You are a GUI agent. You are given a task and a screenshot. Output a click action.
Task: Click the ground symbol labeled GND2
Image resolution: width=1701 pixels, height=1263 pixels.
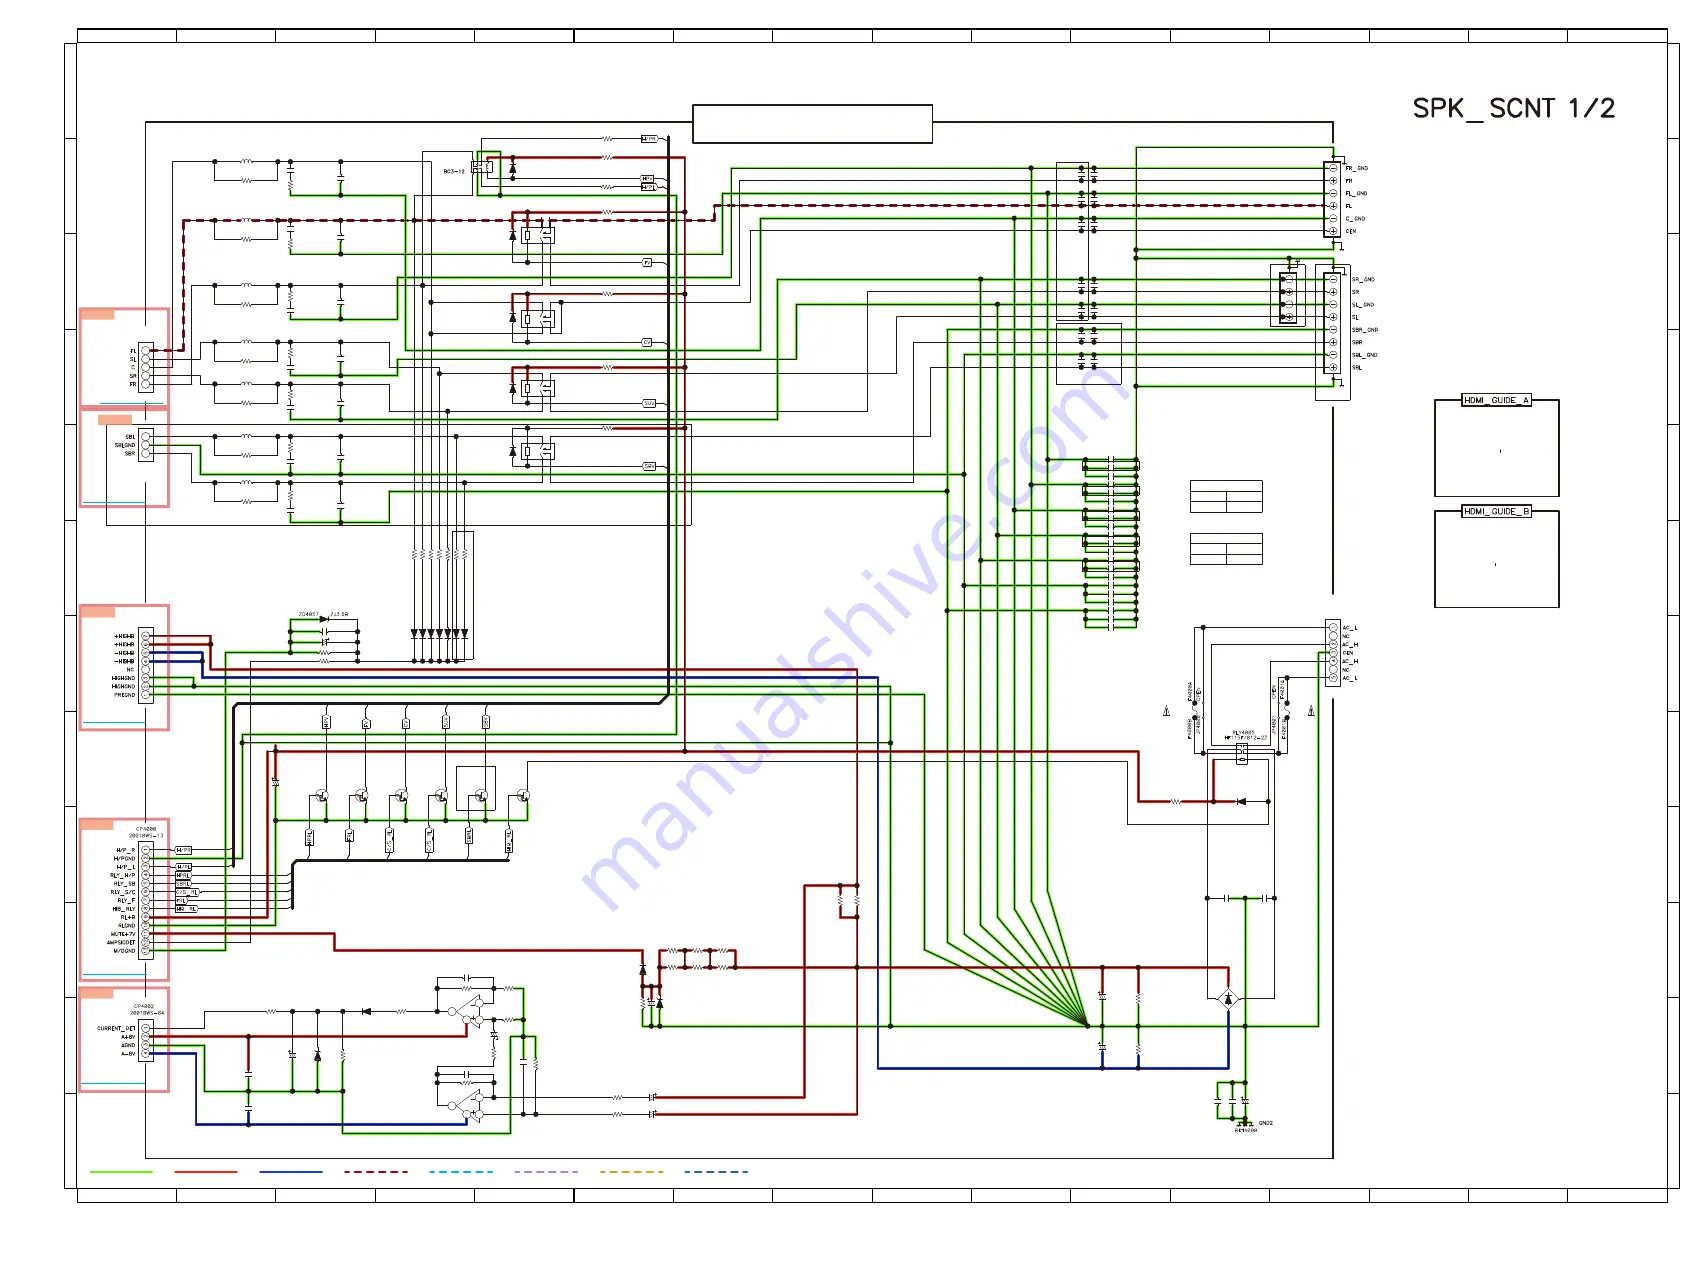[1245, 1124]
